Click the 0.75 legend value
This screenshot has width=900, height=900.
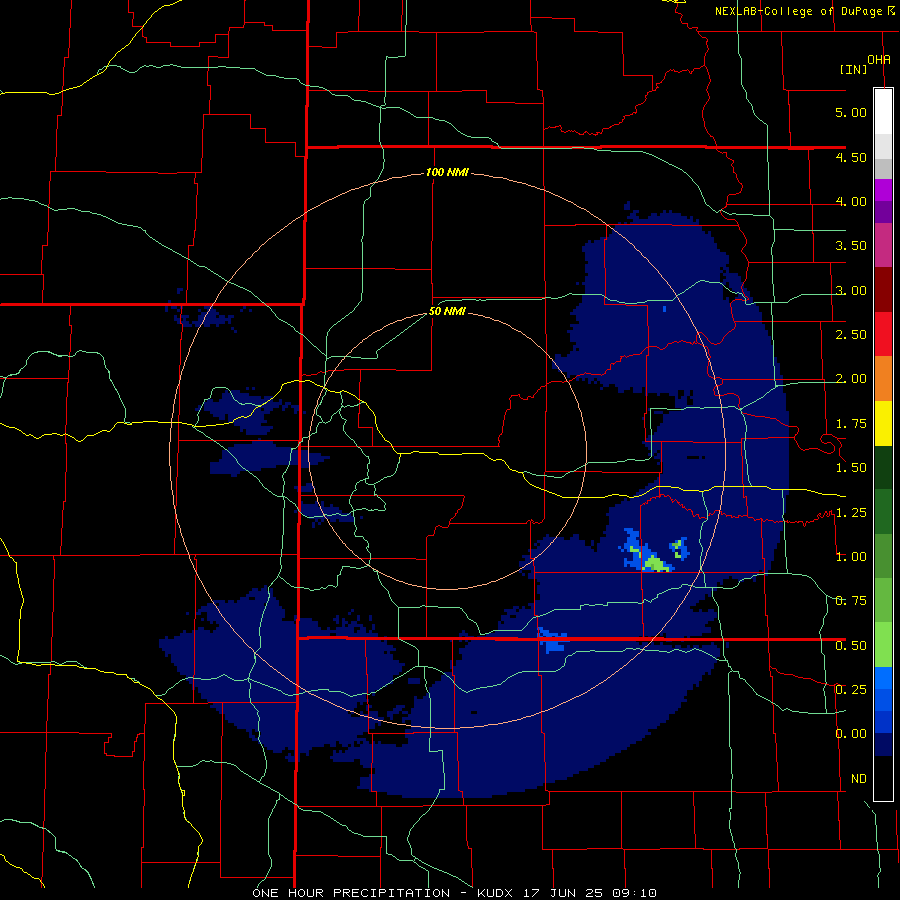click(851, 601)
